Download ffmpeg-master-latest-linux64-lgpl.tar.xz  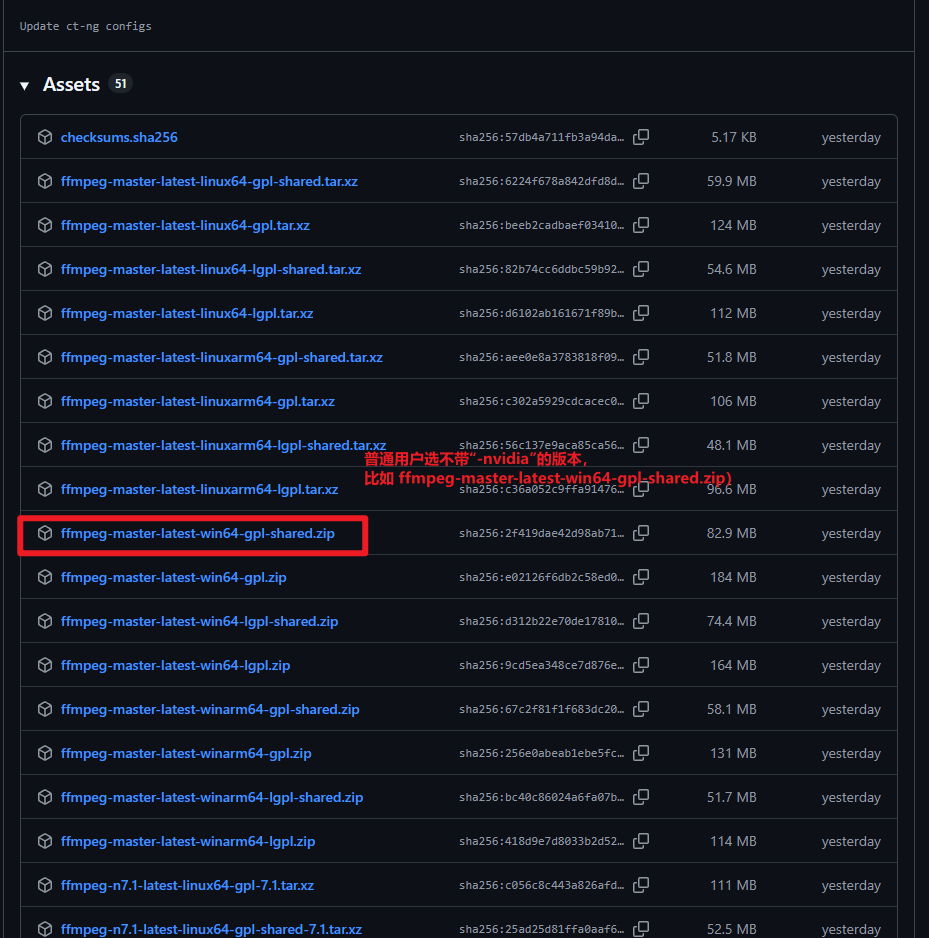[187, 313]
